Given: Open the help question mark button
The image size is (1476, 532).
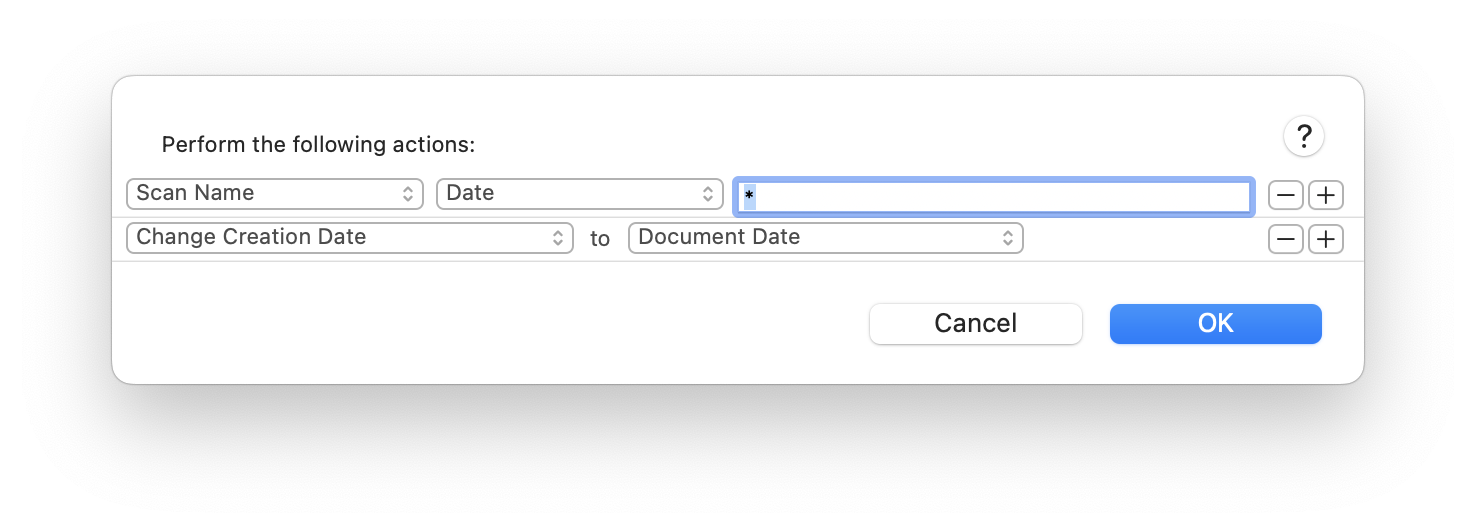Looking at the screenshot, I should coord(1304,136).
